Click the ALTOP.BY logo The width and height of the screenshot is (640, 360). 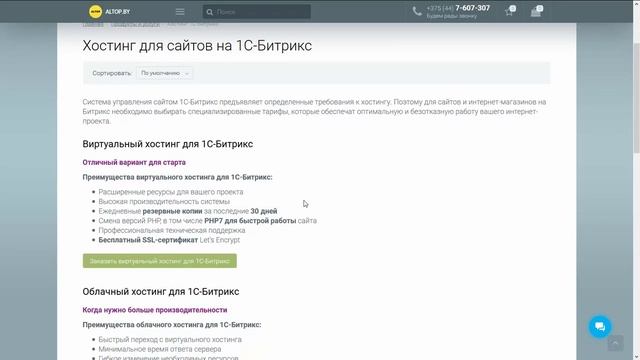tap(109, 12)
